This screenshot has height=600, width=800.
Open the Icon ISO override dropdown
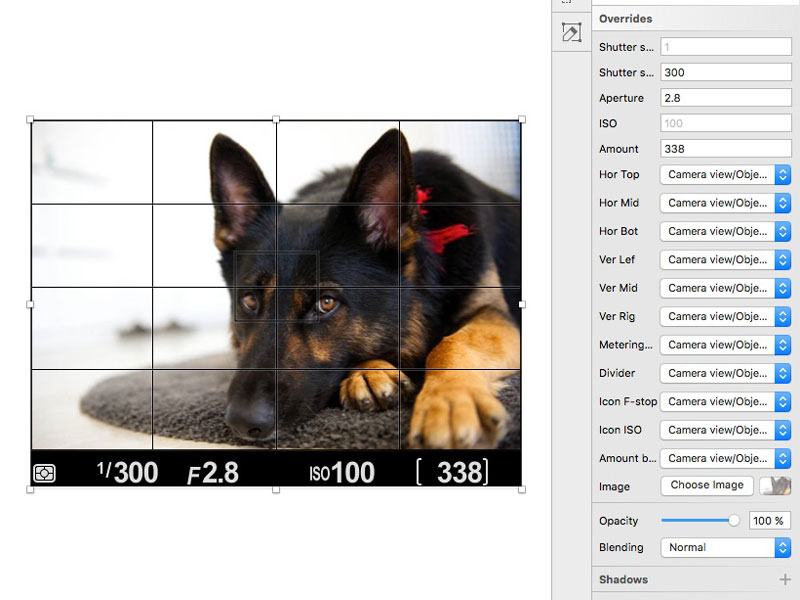tap(724, 430)
